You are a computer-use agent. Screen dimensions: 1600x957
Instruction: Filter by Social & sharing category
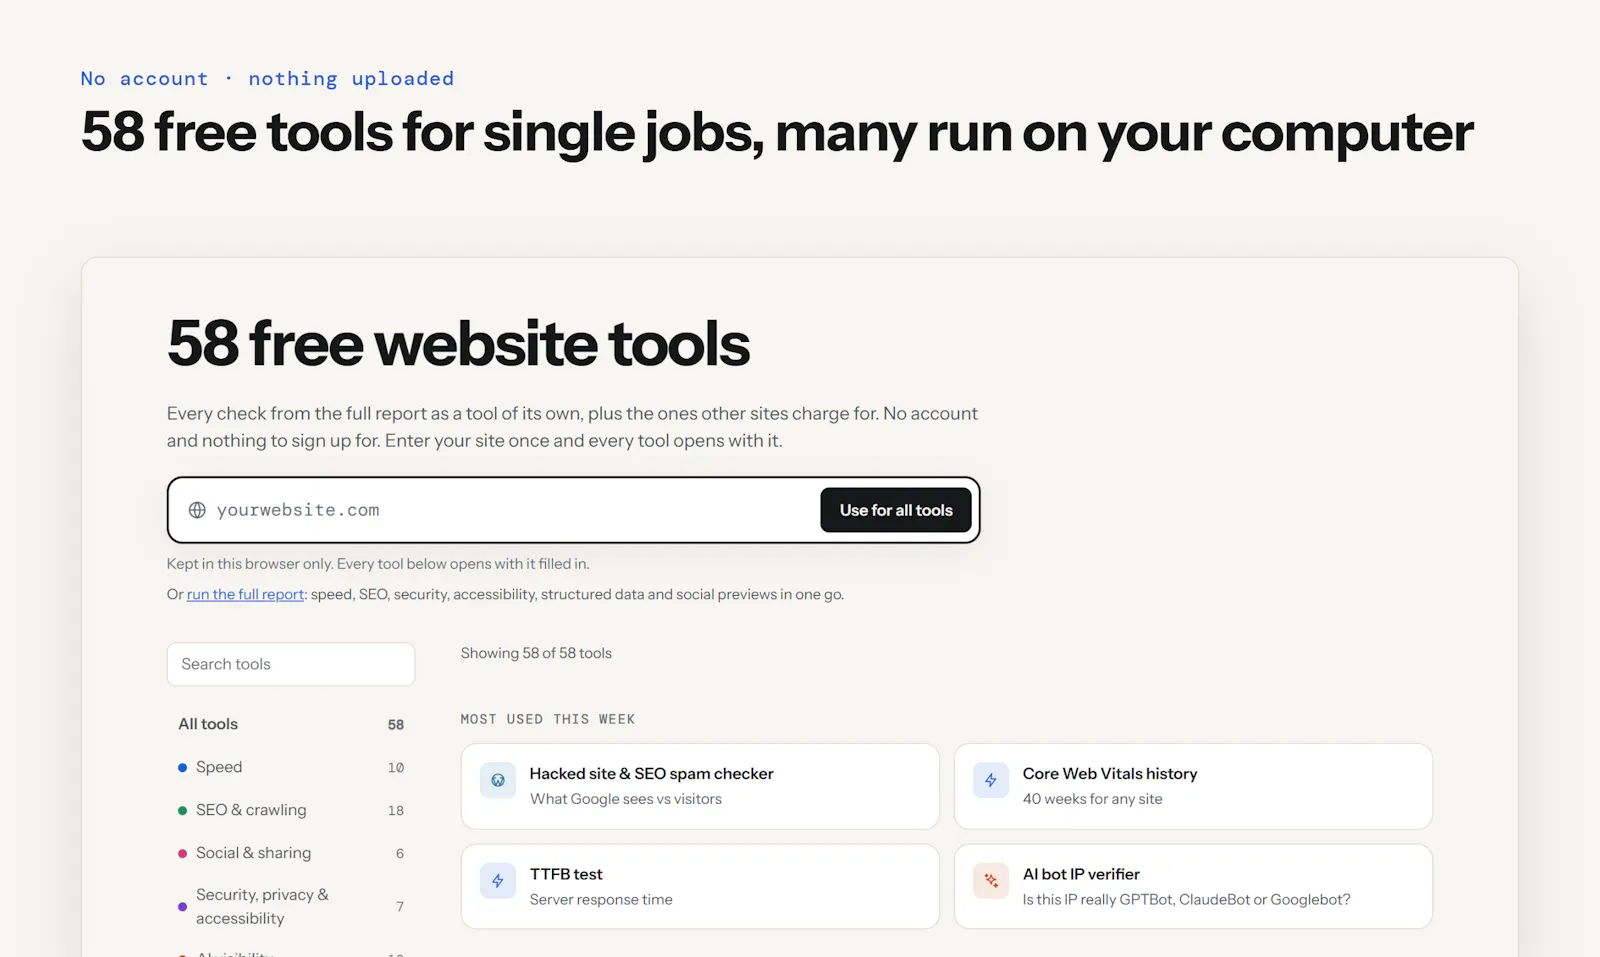coord(291,853)
